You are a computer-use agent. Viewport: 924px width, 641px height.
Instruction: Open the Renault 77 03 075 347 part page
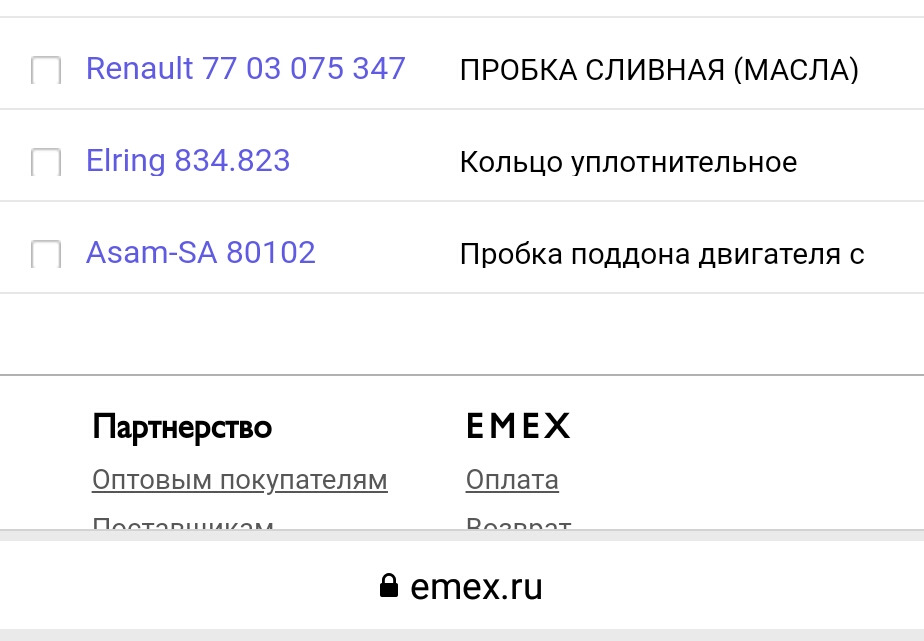coord(245,68)
